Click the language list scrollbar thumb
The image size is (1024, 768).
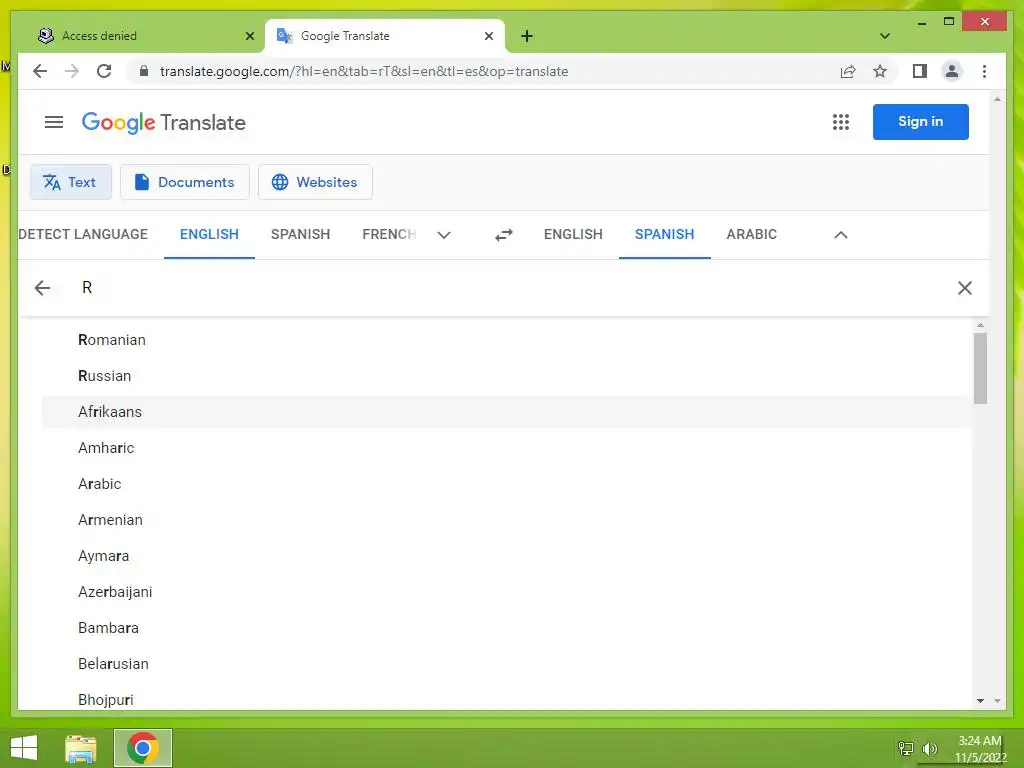click(x=980, y=368)
